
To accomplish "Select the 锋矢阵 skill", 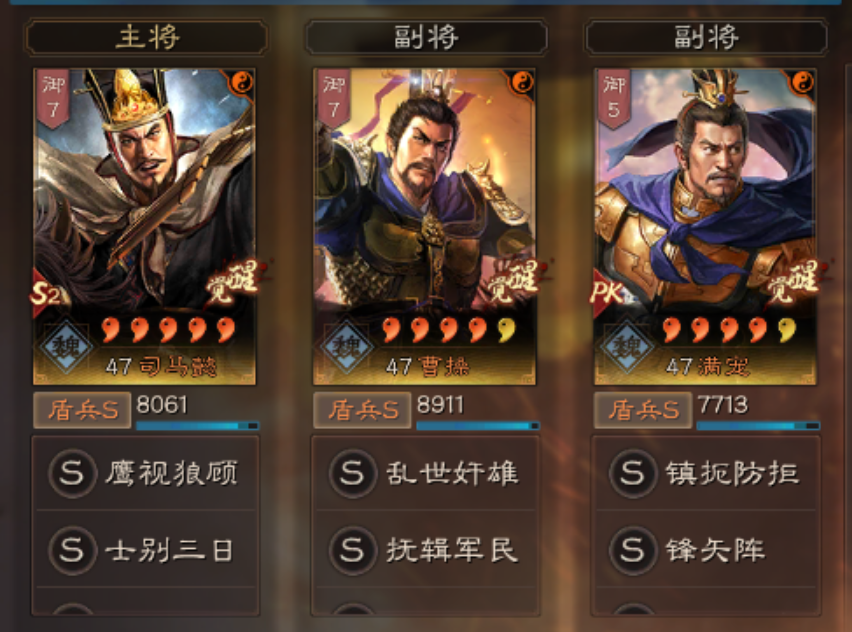I will pos(706,549).
